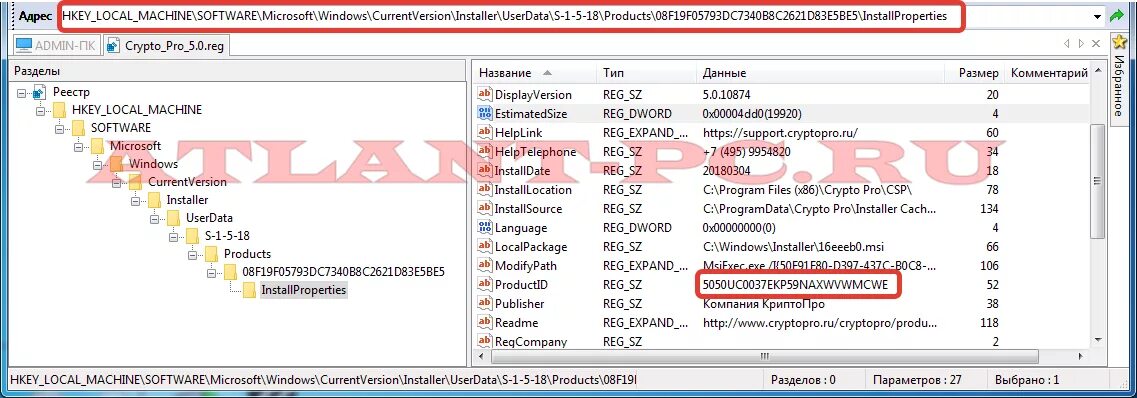The image size is (1137, 398).
Task: Select the InstallProperties key
Action: pyautogui.click(x=303, y=290)
